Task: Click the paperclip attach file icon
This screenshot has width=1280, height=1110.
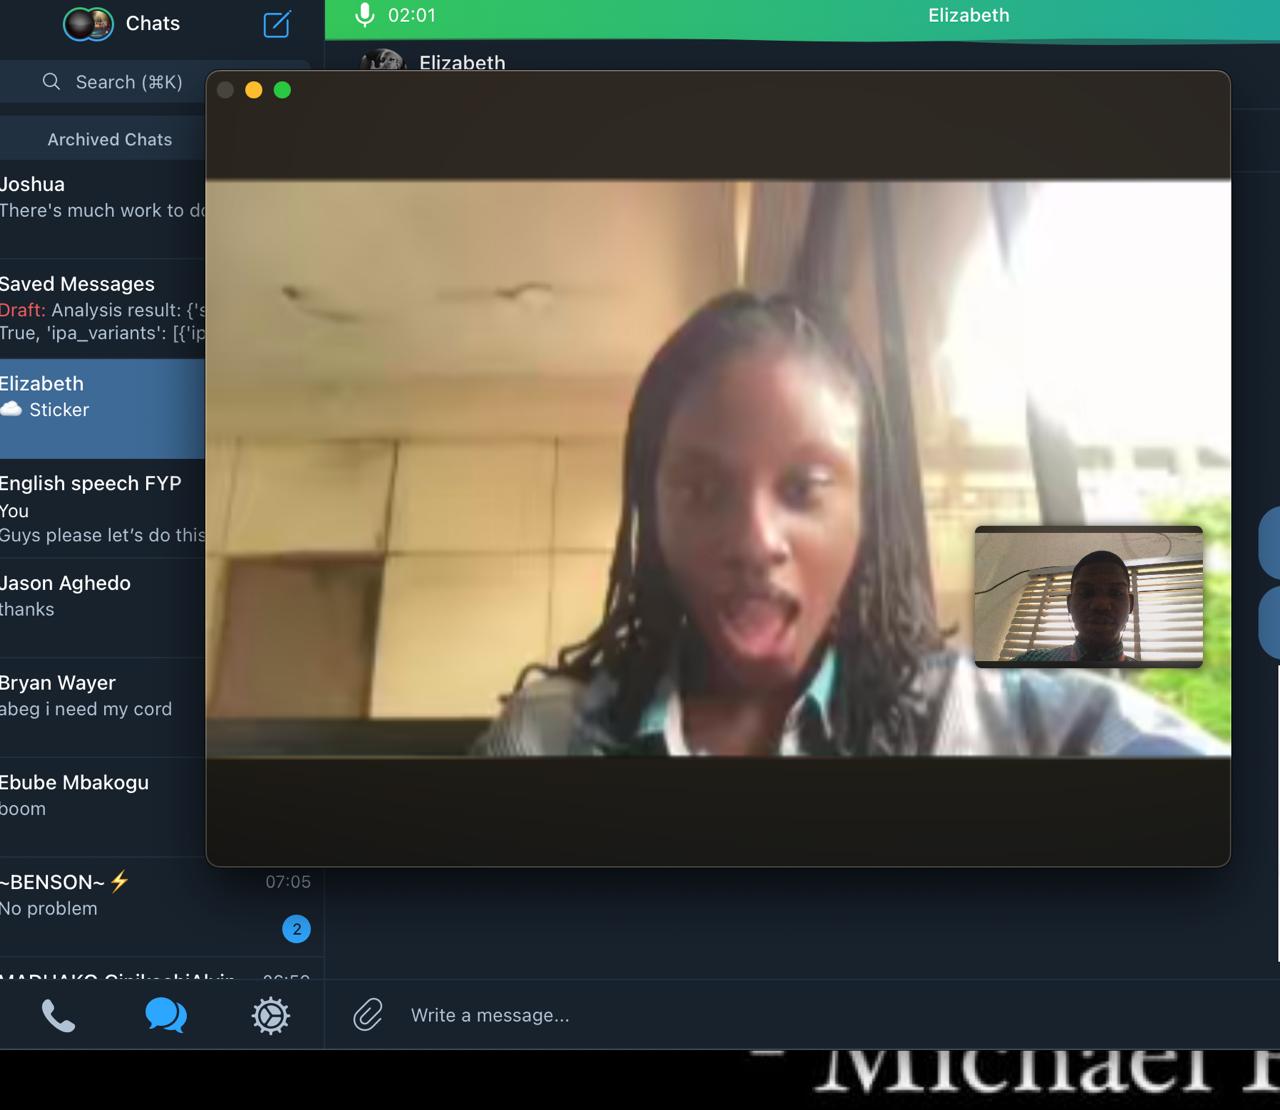Action: pos(368,1015)
